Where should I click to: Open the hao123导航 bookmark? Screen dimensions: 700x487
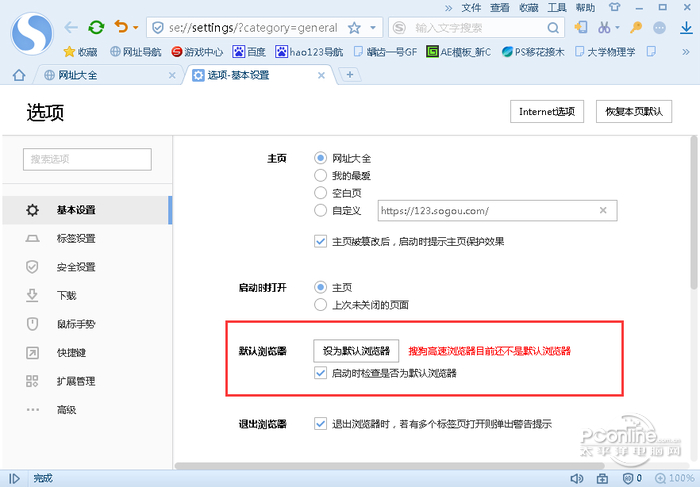(x=309, y=52)
